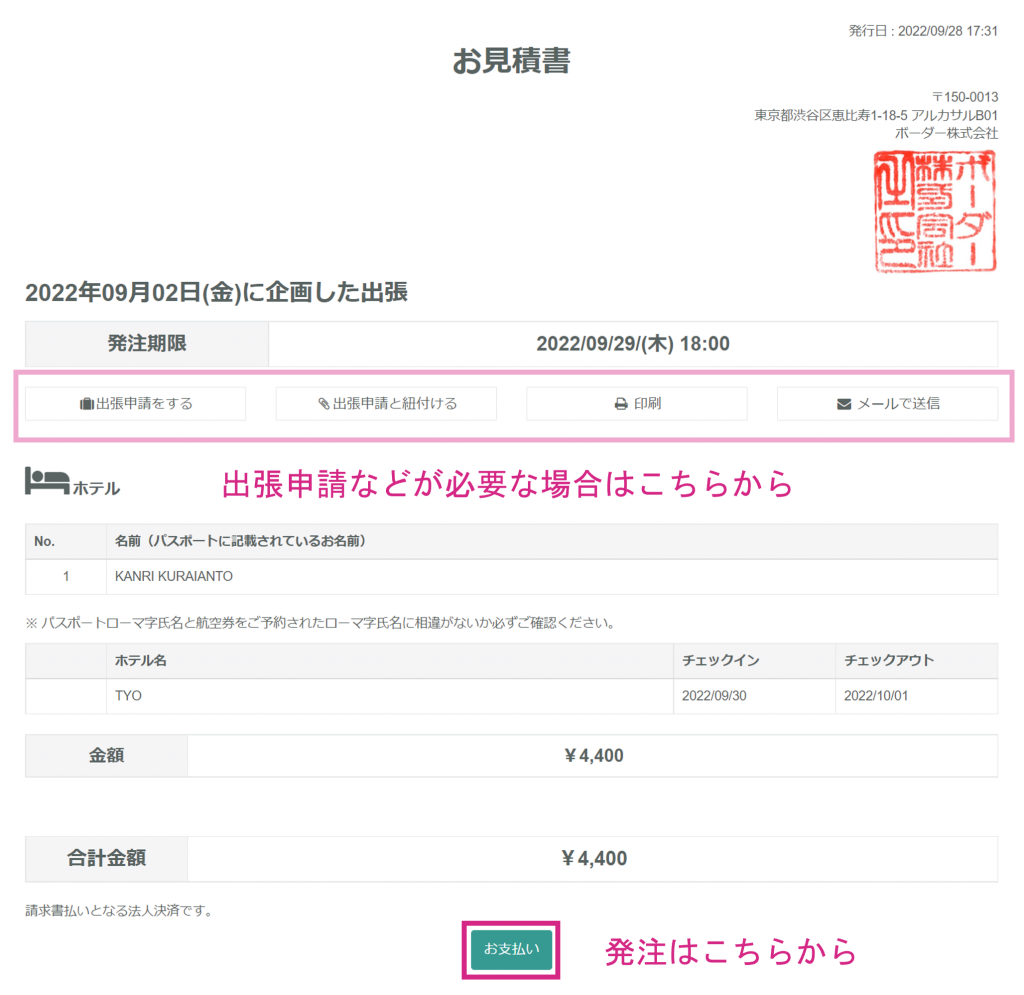
Task: Click the passport name warning note
Action: pos(321,623)
